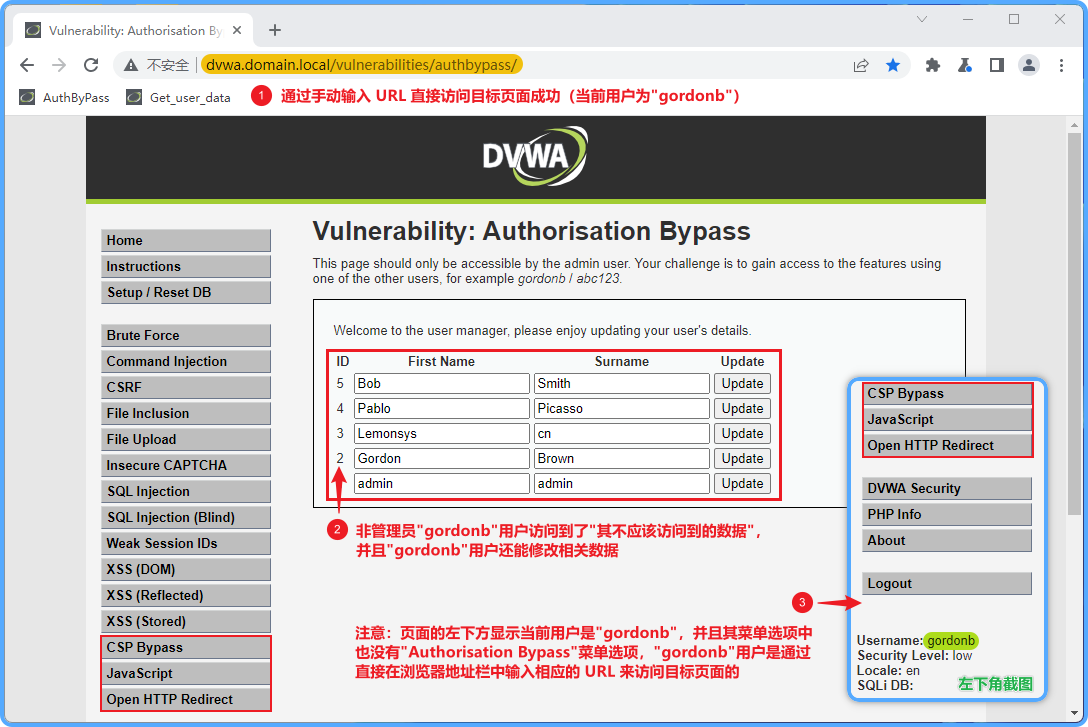The width and height of the screenshot is (1088, 727).
Task: Click the vertical scrollbar thumb
Action: 1074,323
